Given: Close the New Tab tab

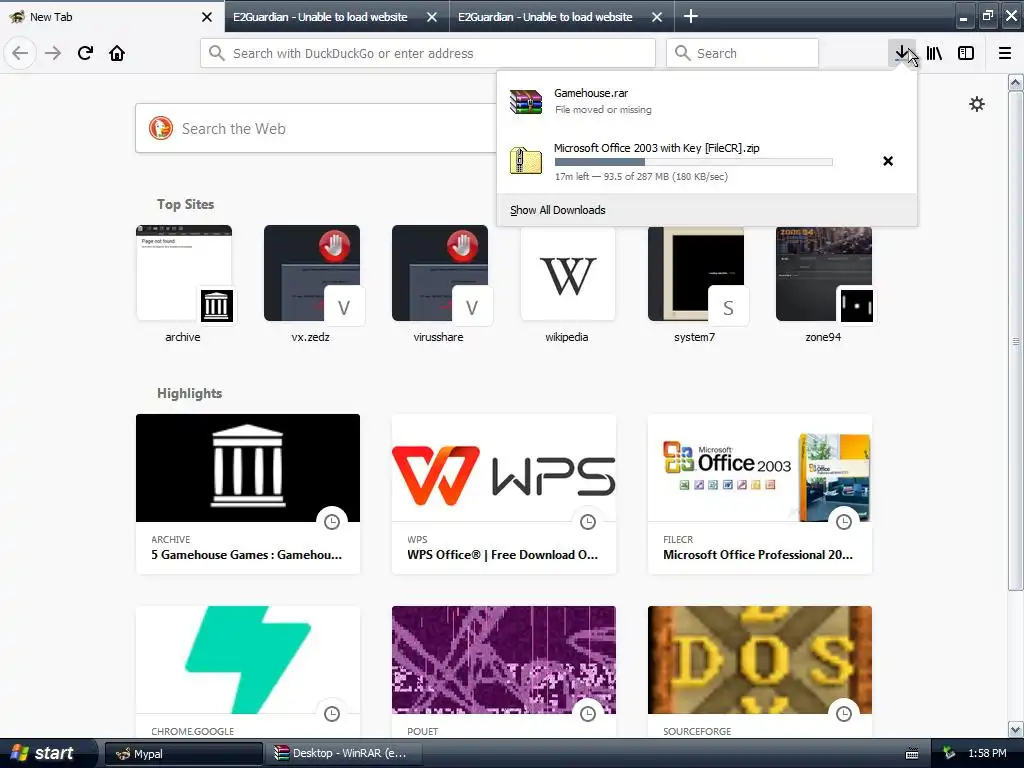Looking at the screenshot, I should (206, 17).
